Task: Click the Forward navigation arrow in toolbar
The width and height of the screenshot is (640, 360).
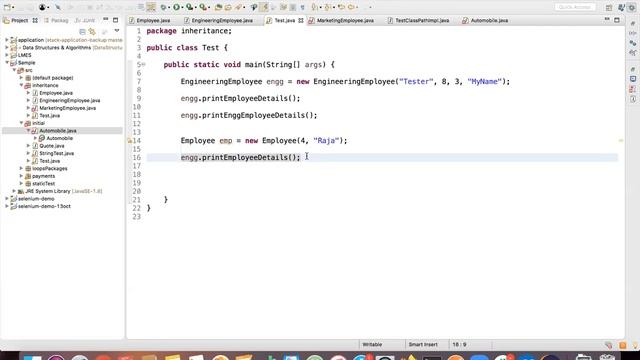Action: [x=351, y=7]
